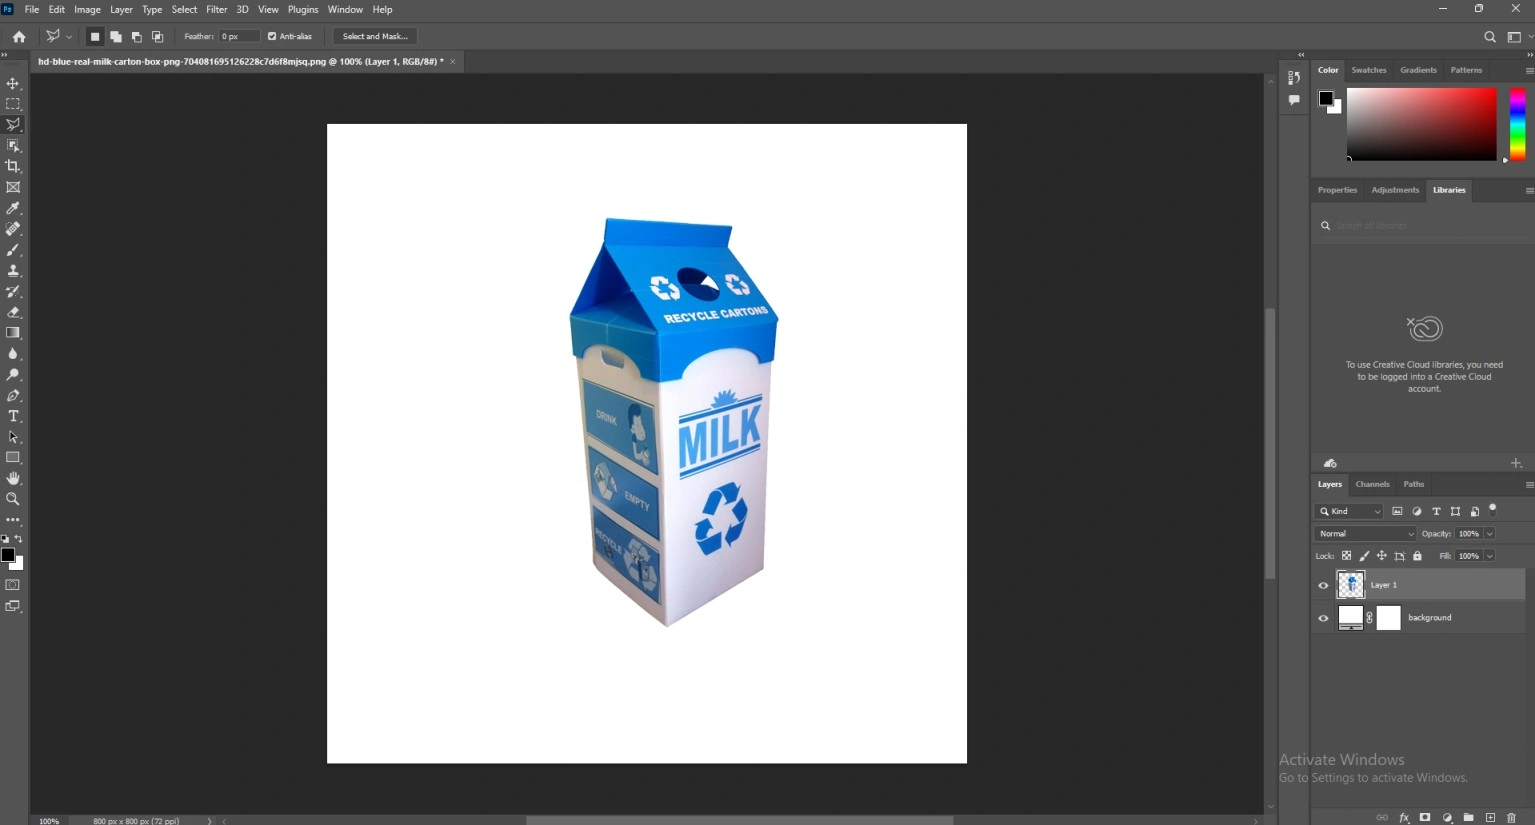Select the Move tool
The image size is (1535, 825).
click(13, 83)
